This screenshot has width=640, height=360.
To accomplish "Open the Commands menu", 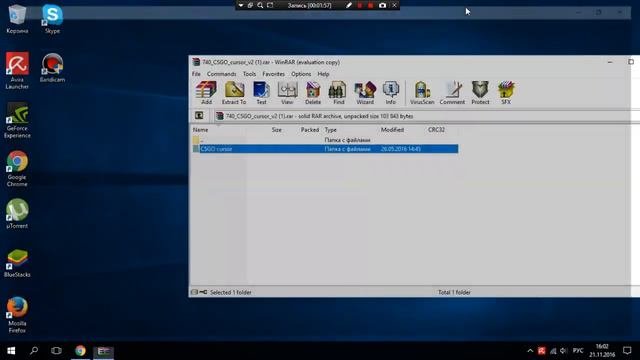I will coord(222,74).
